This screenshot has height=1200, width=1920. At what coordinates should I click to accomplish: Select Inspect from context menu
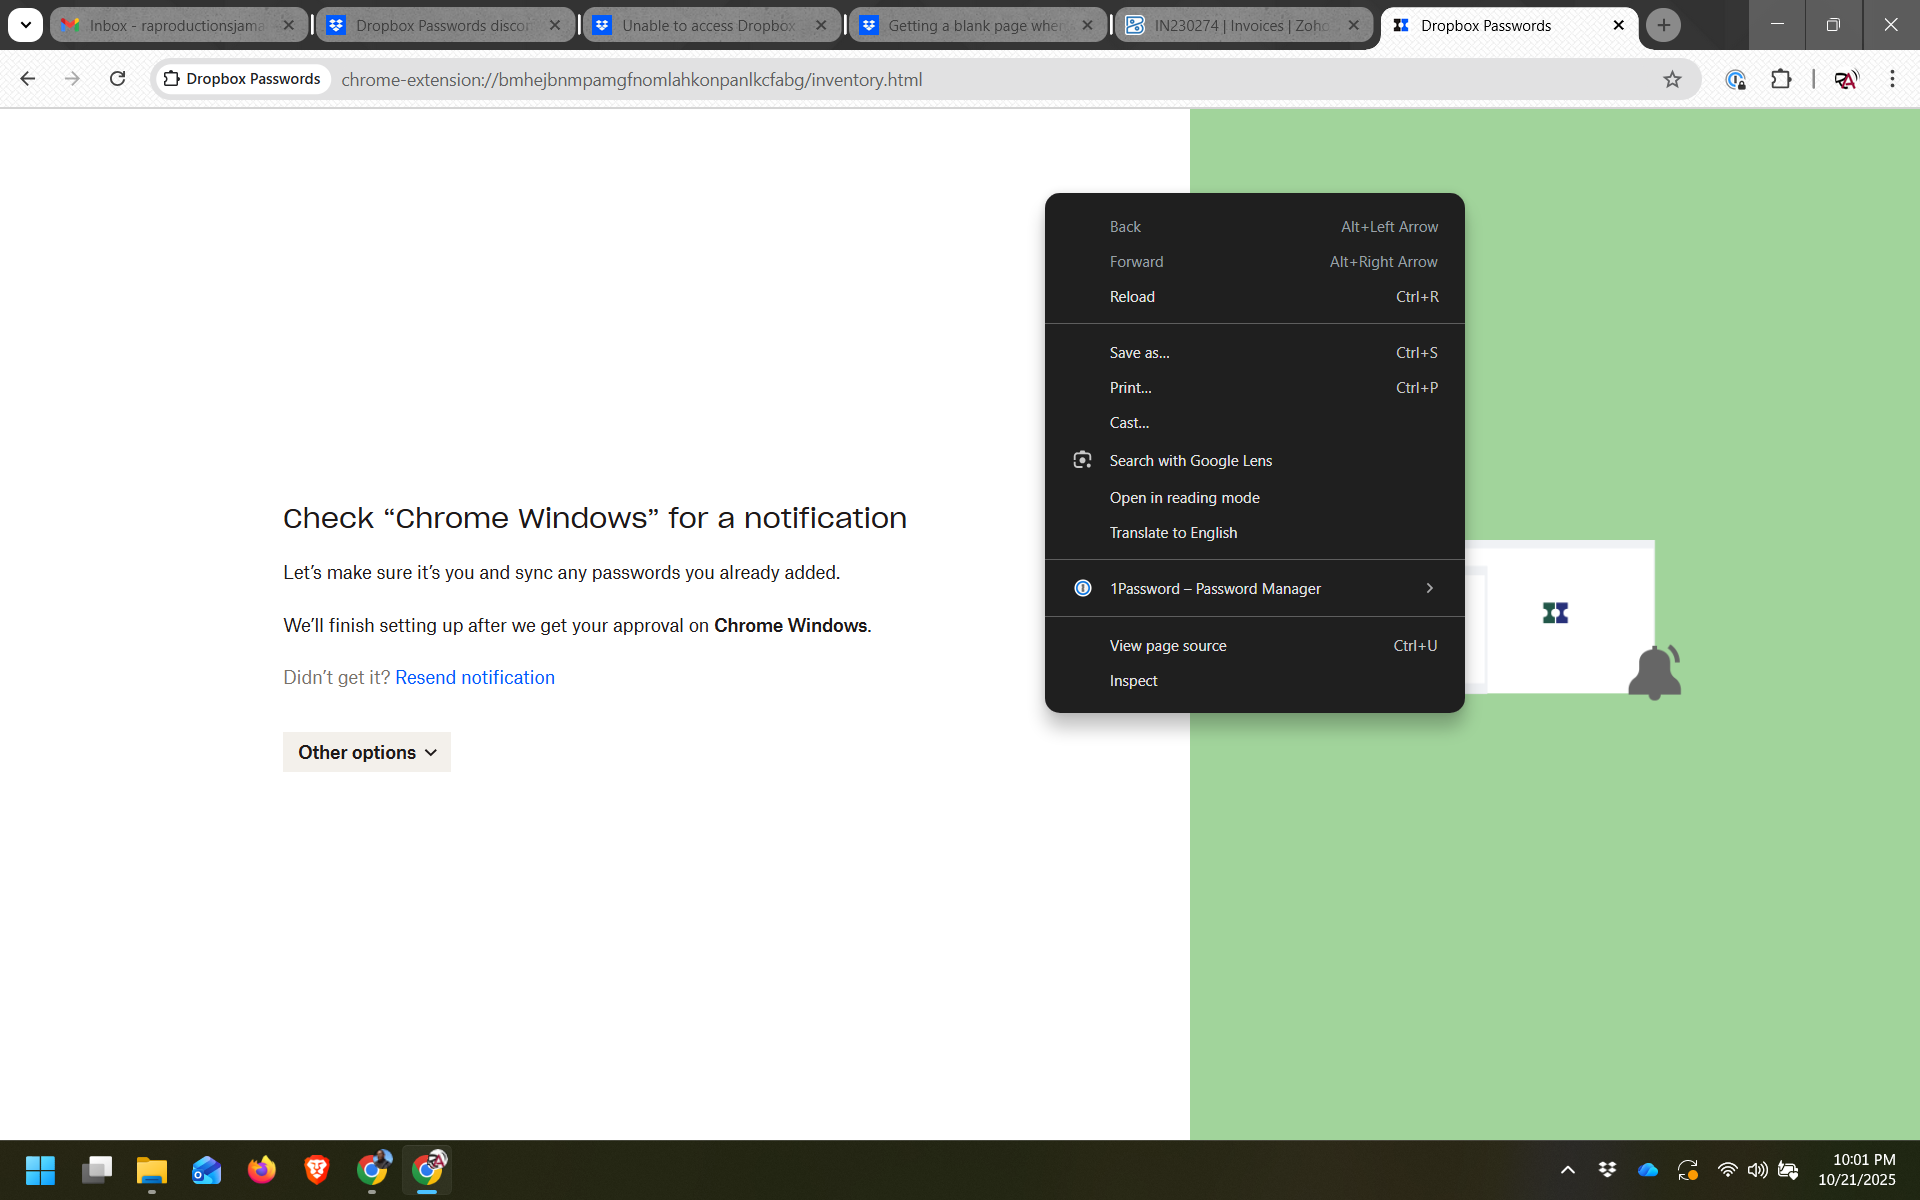click(1133, 681)
